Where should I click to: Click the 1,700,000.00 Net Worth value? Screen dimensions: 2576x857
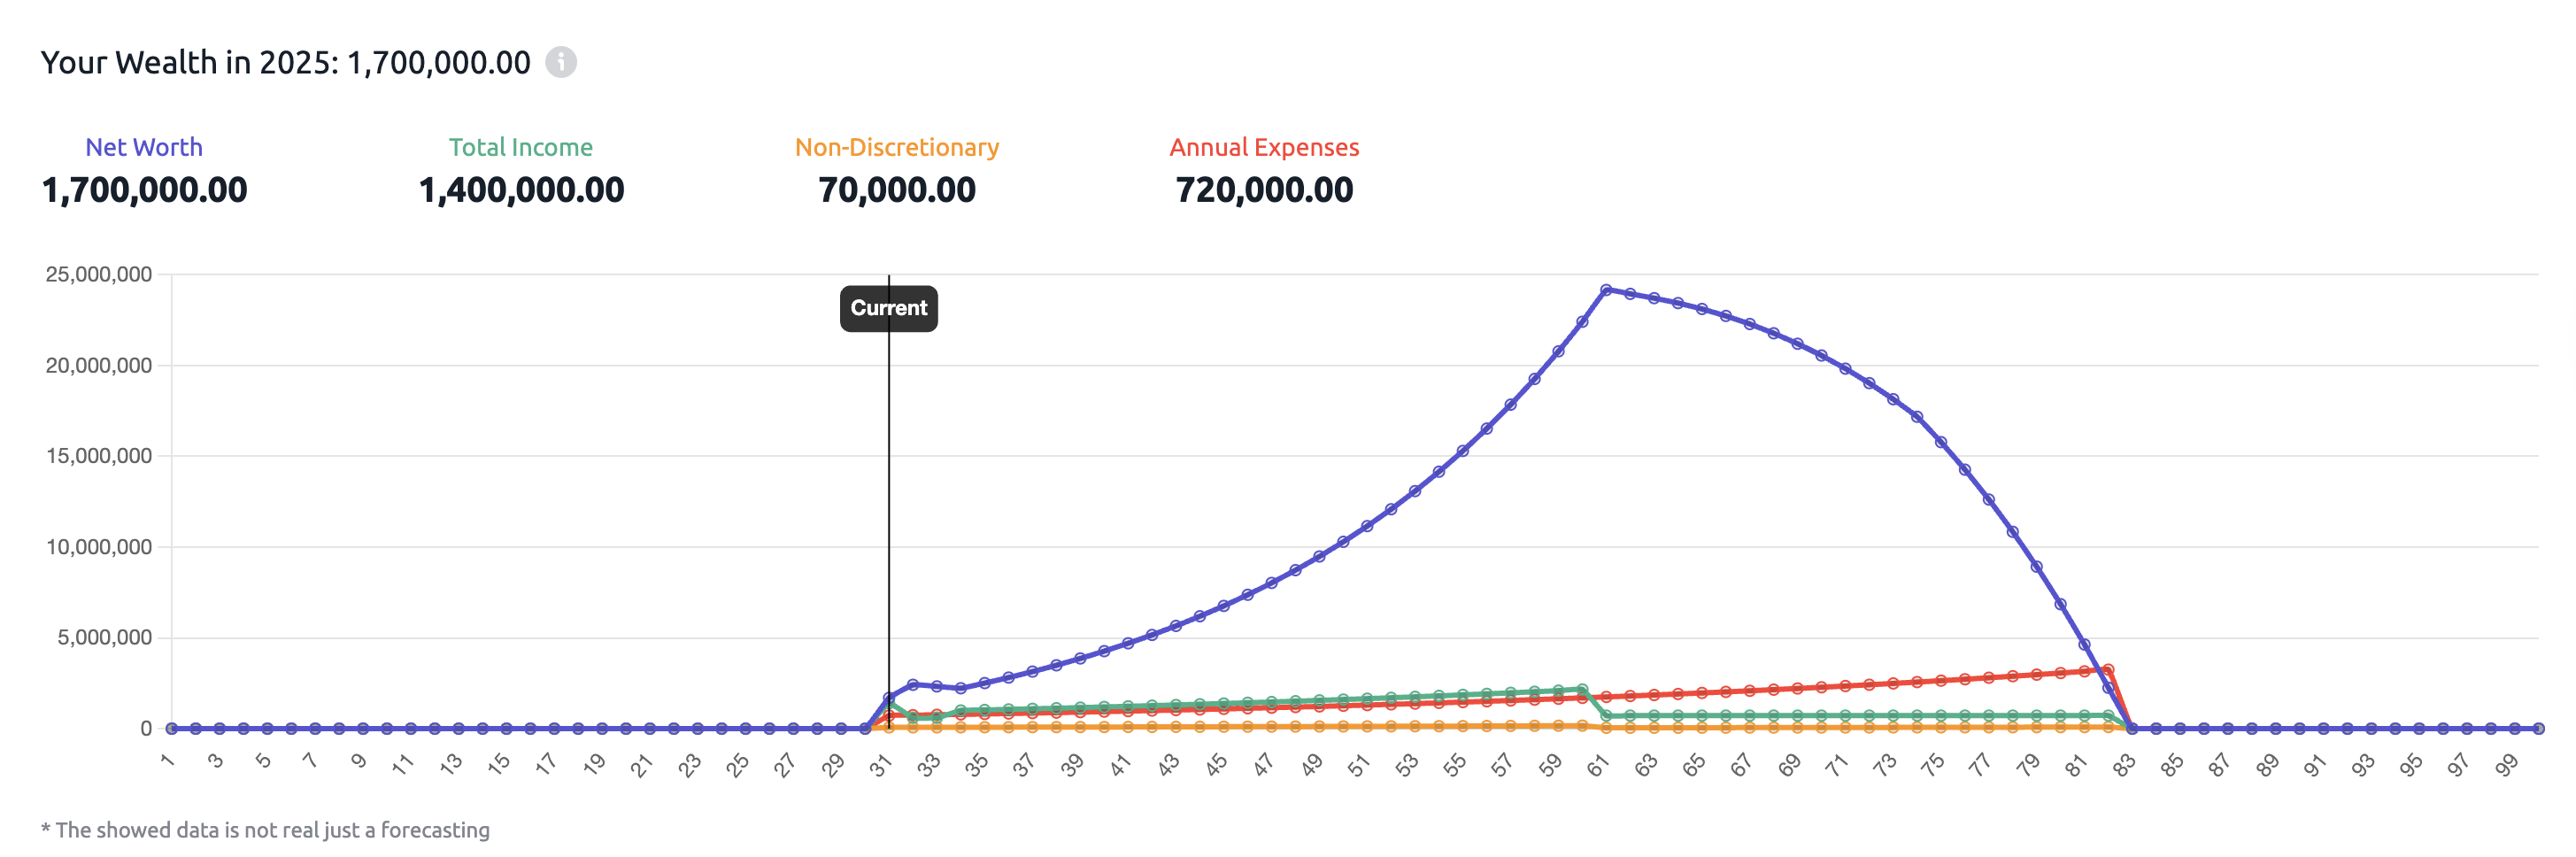click(144, 190)
